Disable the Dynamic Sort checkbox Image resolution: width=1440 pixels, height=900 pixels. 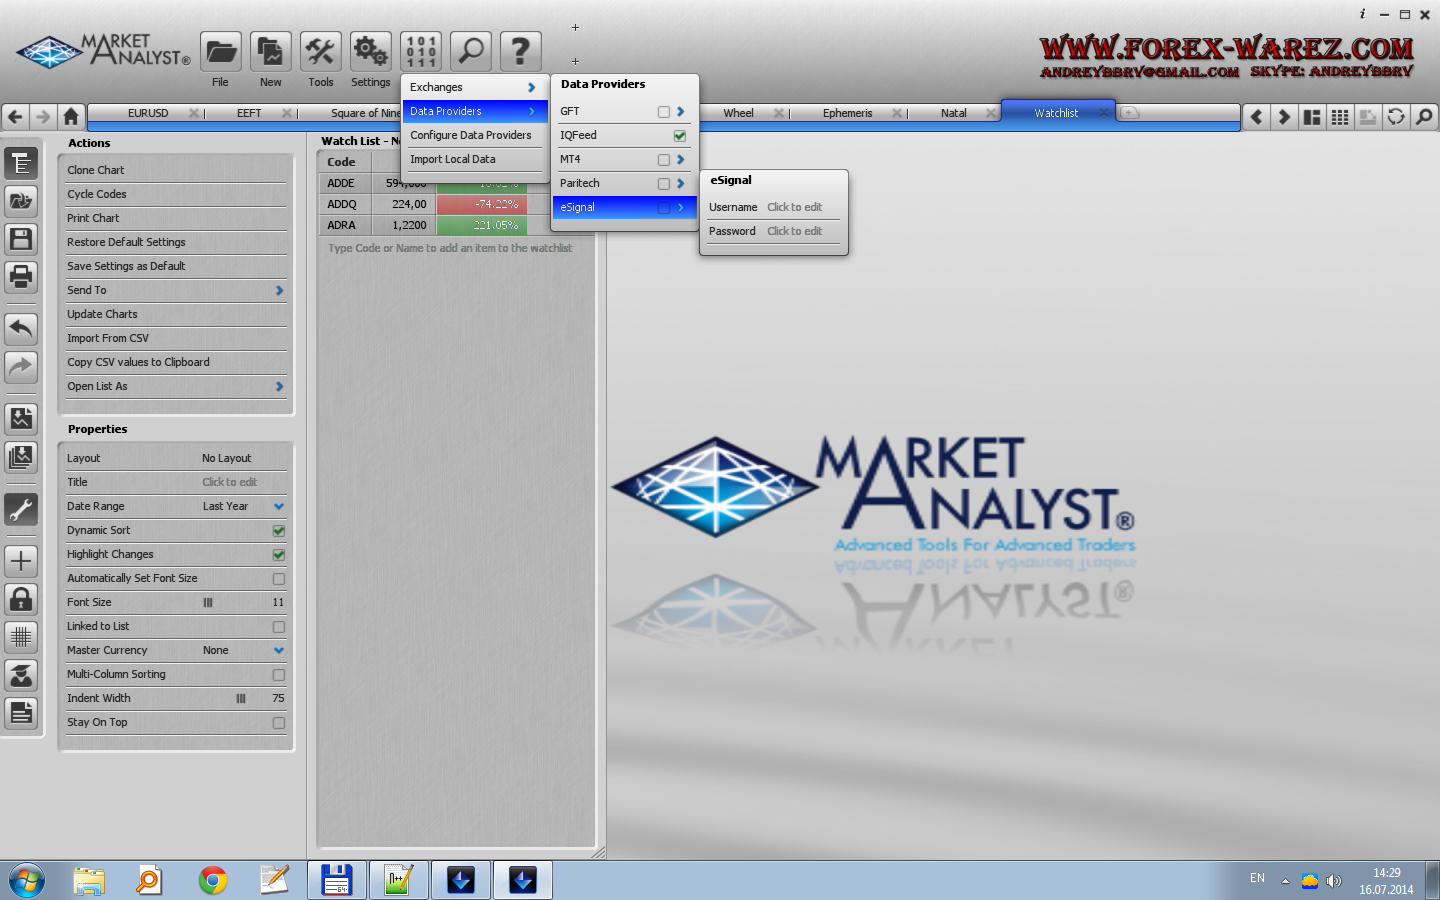279,531
